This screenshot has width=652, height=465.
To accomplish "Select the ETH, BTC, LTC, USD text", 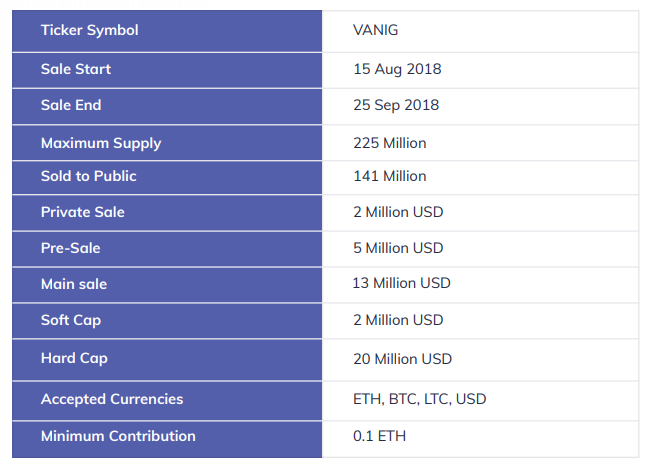I will (x=420, y=399).
